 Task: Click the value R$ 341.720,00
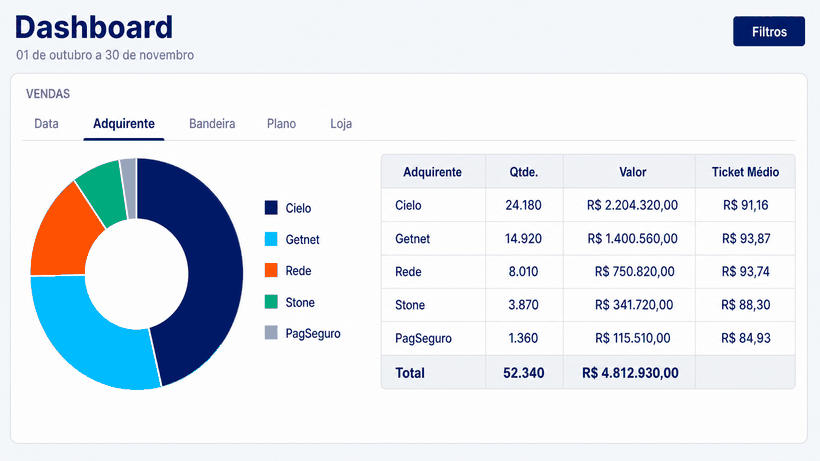coord(634,305)
